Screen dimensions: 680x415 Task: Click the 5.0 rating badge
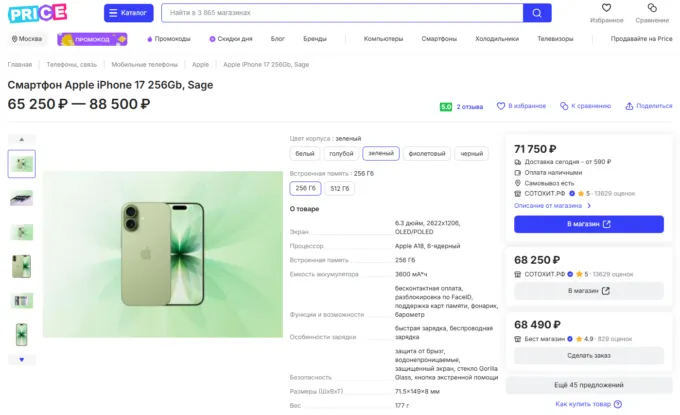coord(446,107)
